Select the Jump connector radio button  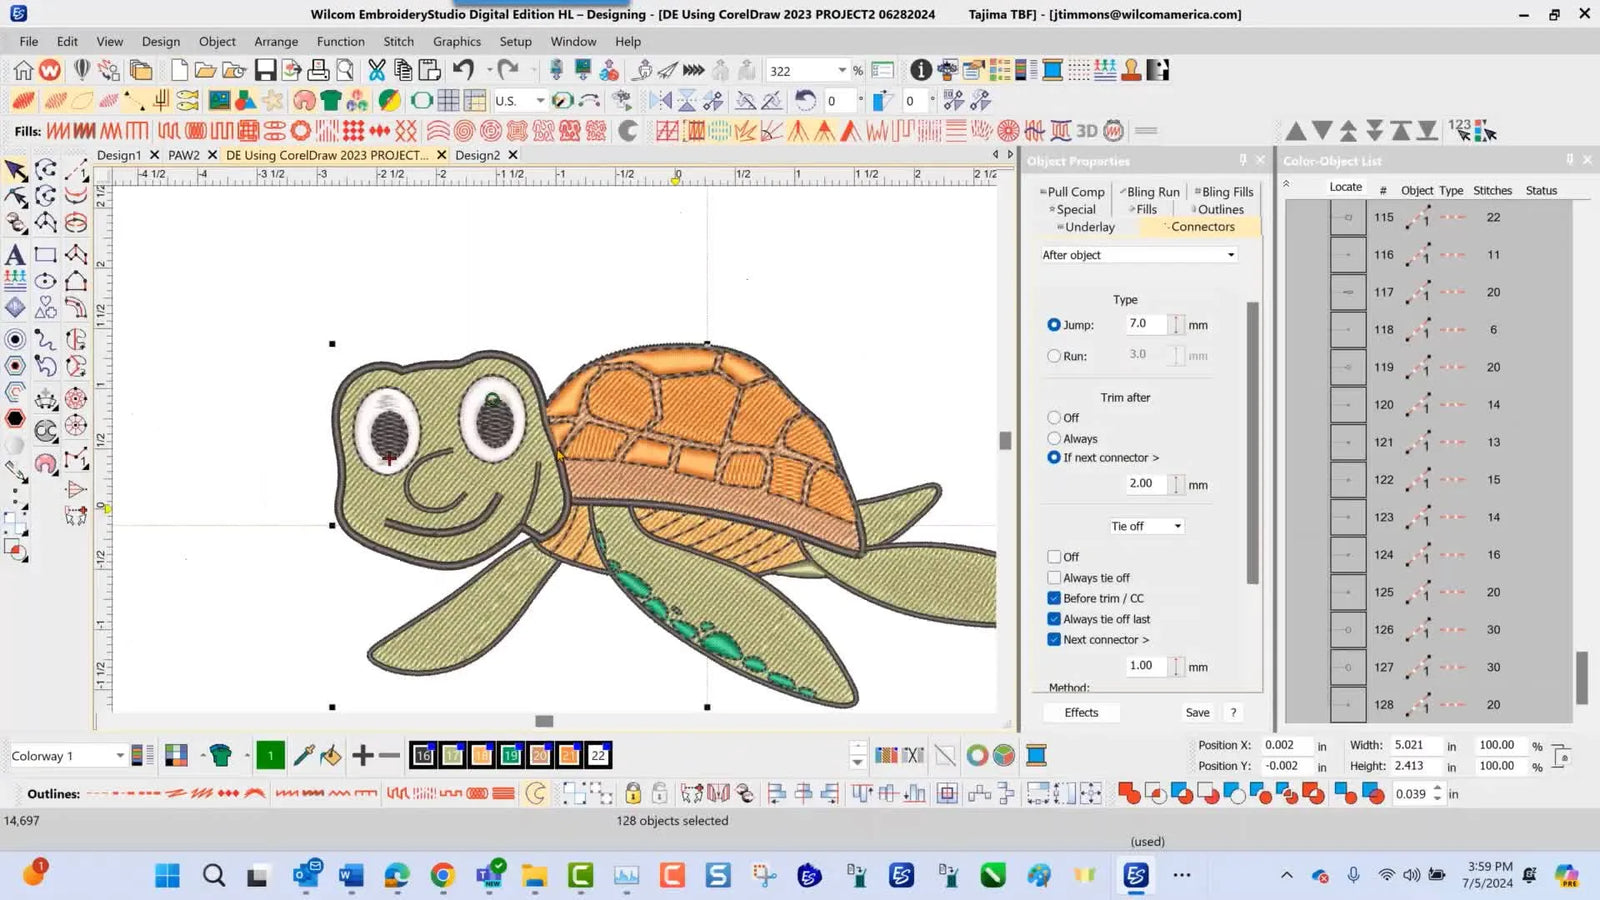click(1053, 325)
